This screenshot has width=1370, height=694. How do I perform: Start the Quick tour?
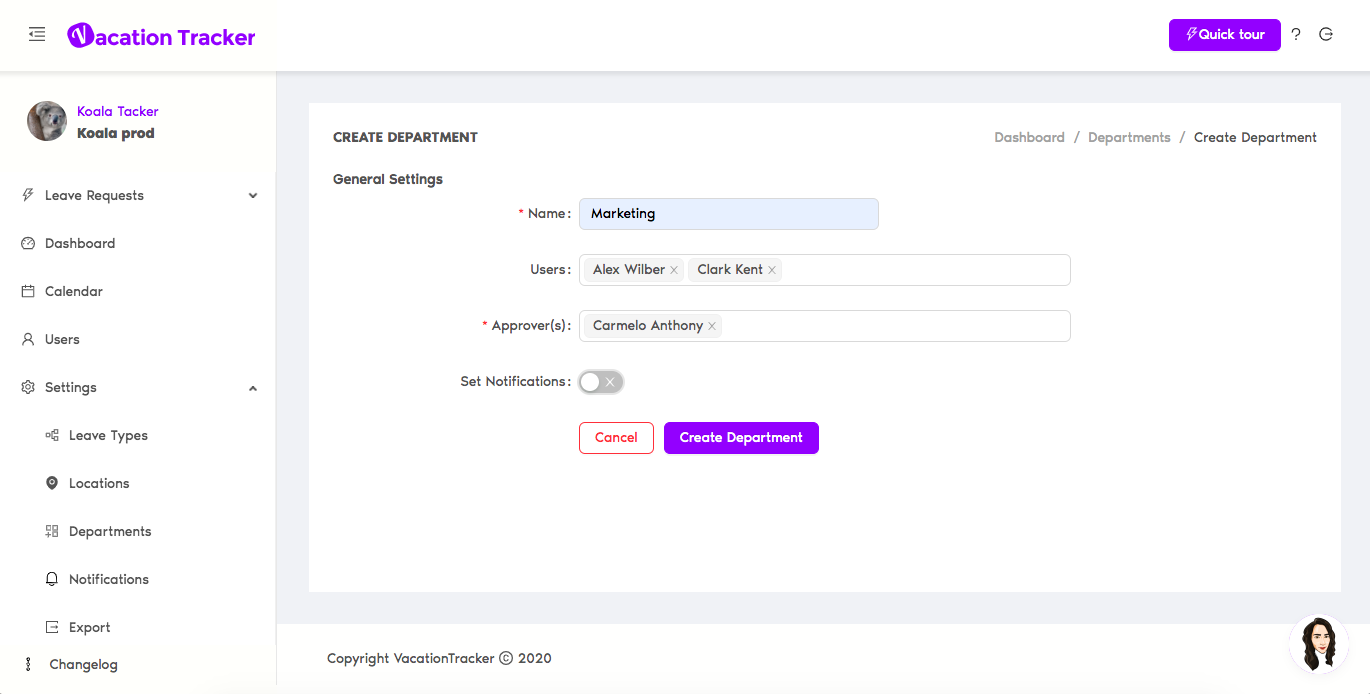(1225, 34)
